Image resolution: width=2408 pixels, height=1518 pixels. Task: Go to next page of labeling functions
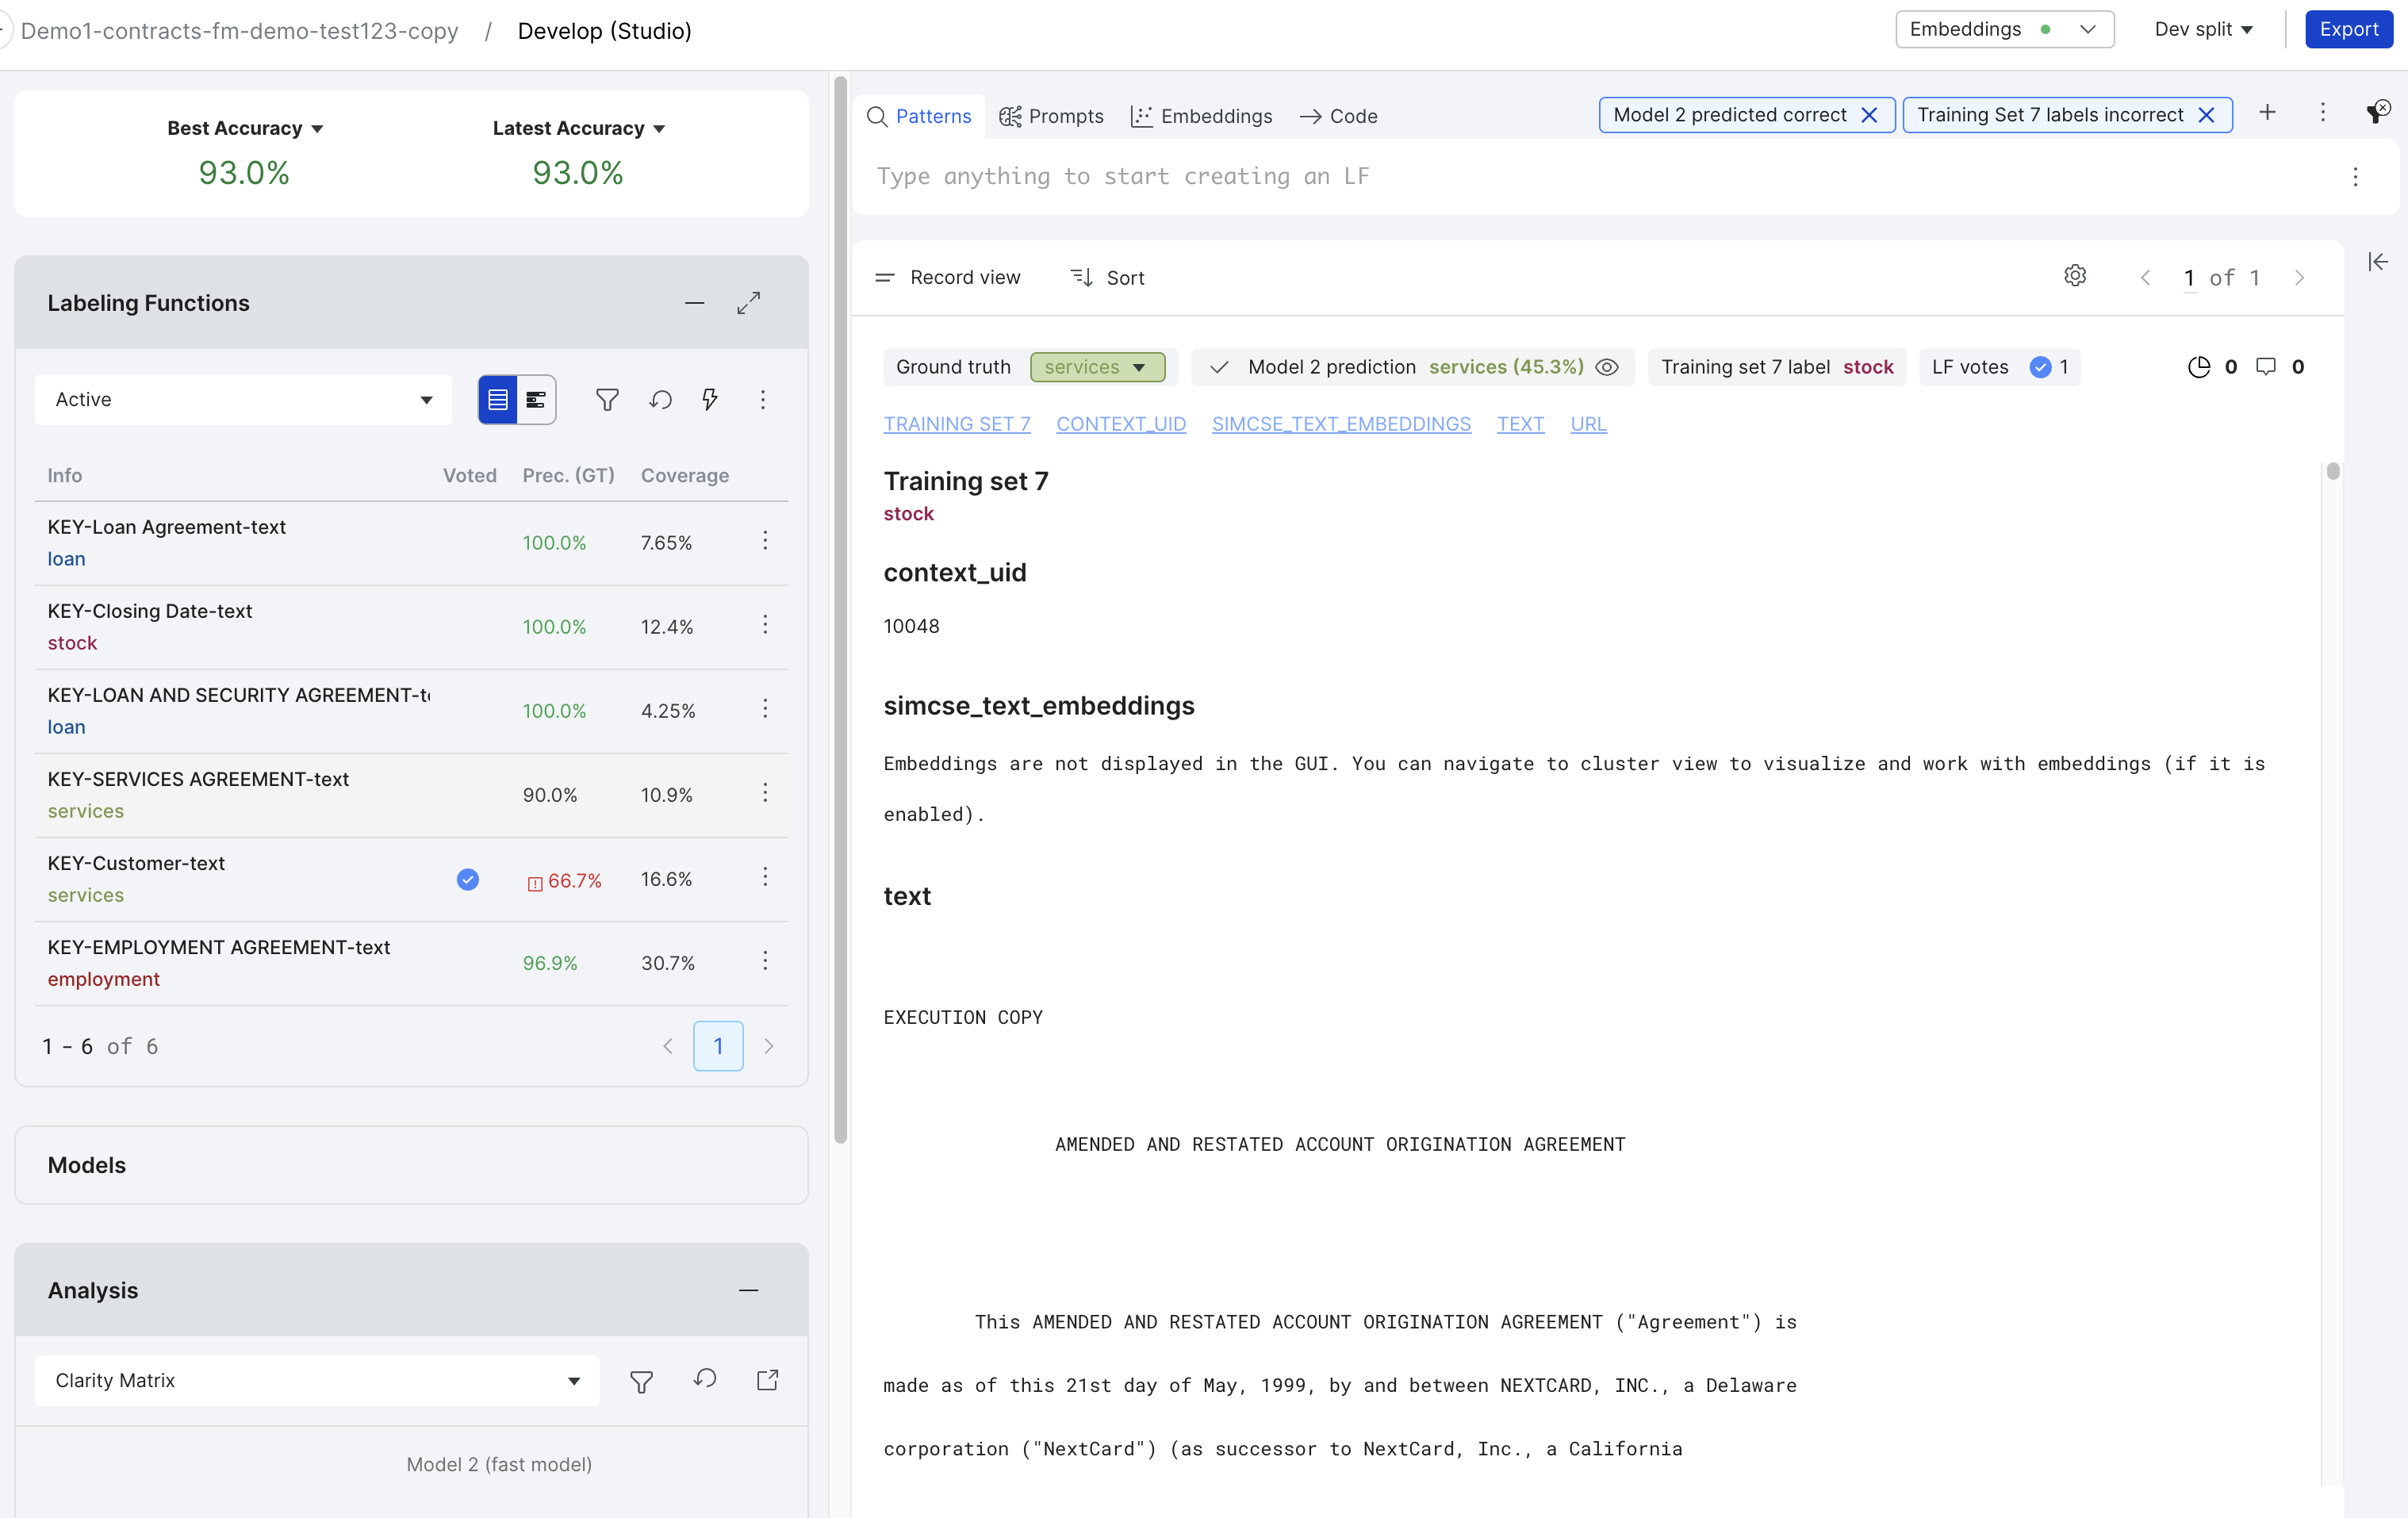tap(769, 1046)
